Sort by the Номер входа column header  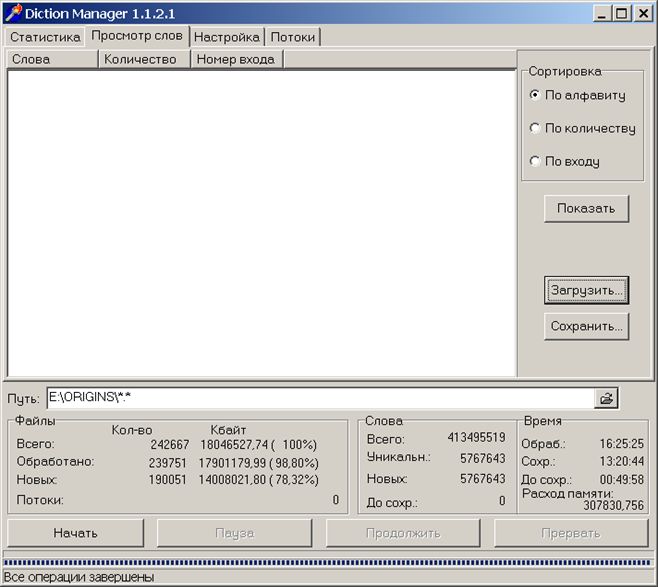(x=237, y=59)
